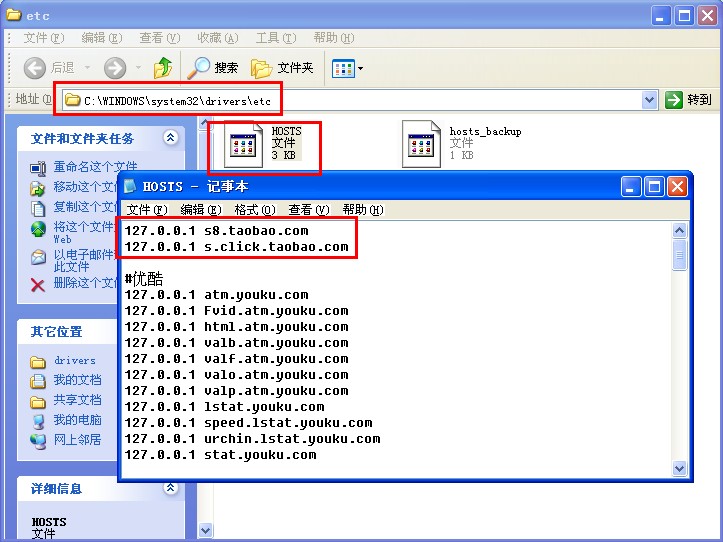Select the HOSTS file icon
Image resolution: width=723 pixels, height=542 pixels.
[x=242, y=146]
